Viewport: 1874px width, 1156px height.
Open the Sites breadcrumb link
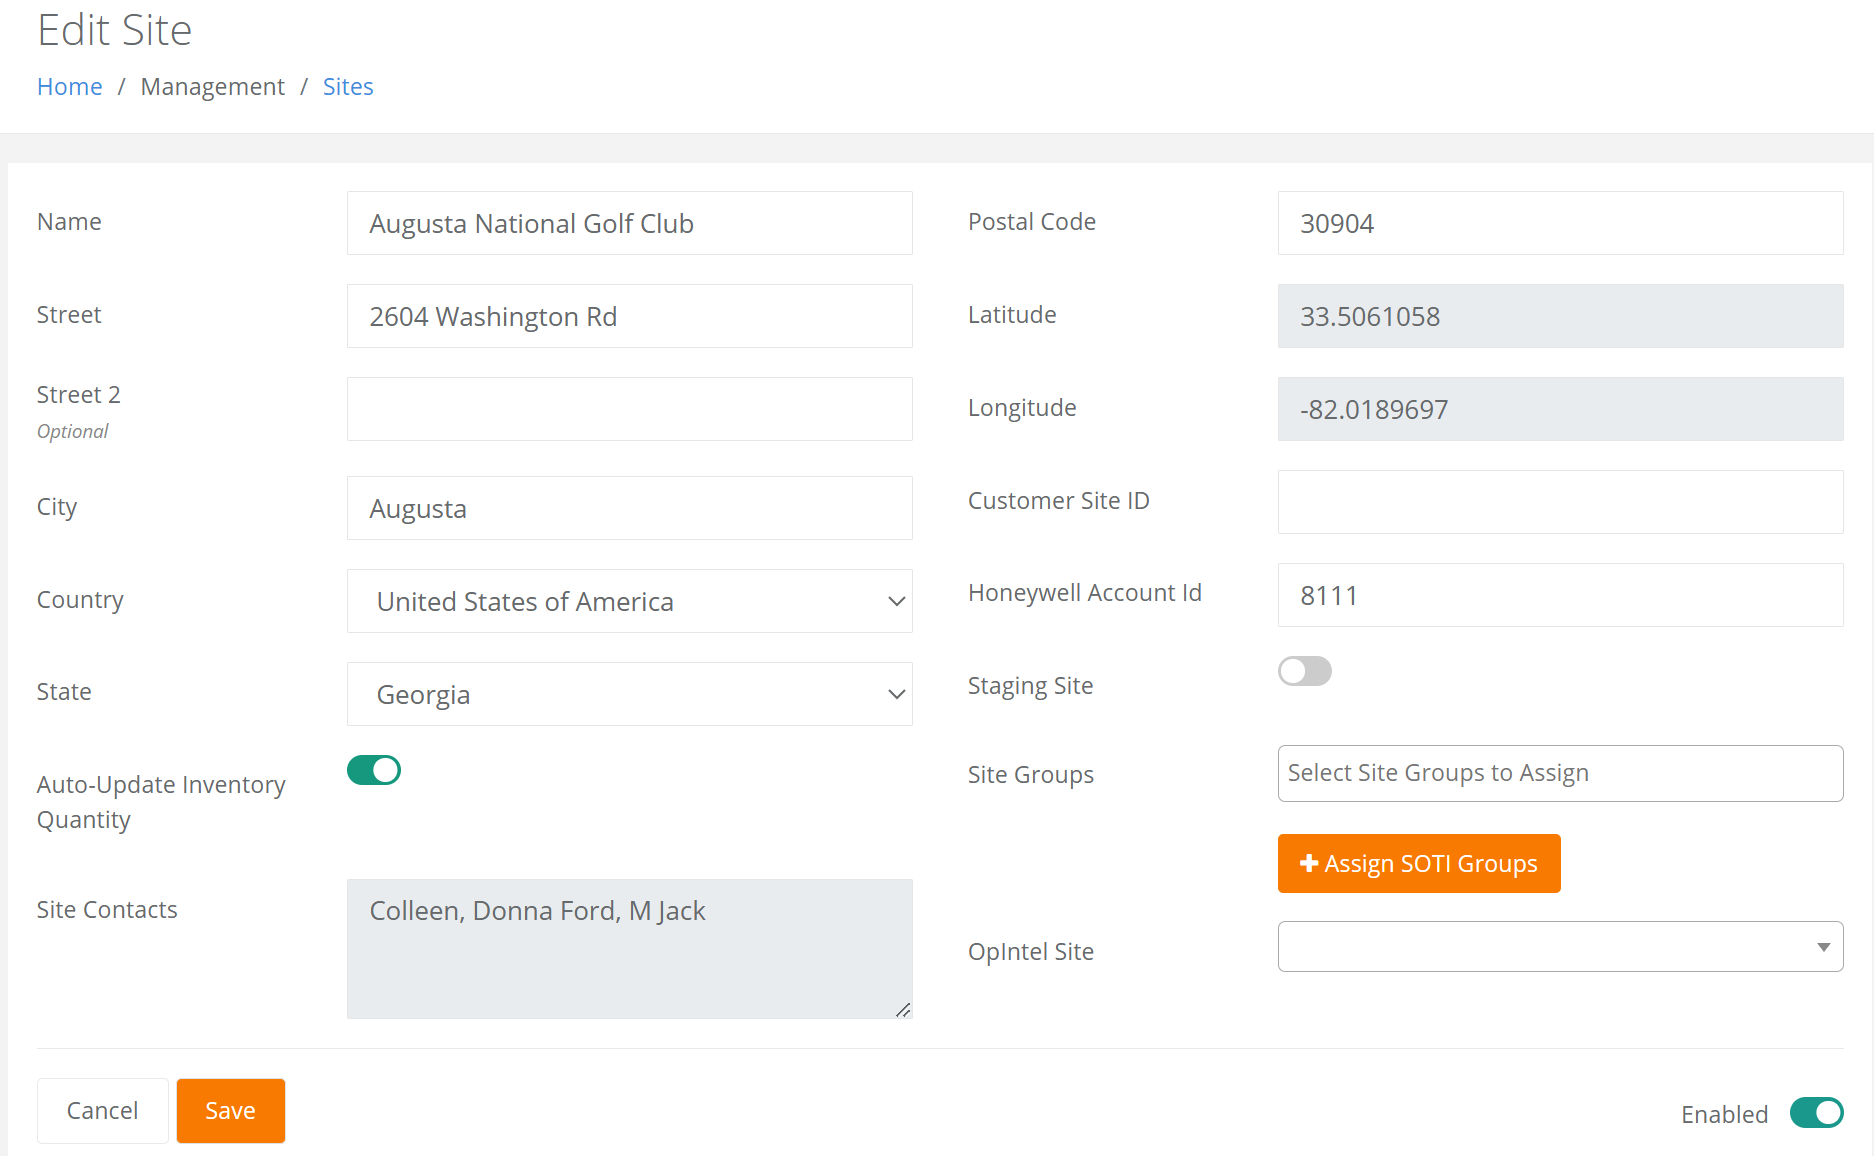click(x=348, y=87)
